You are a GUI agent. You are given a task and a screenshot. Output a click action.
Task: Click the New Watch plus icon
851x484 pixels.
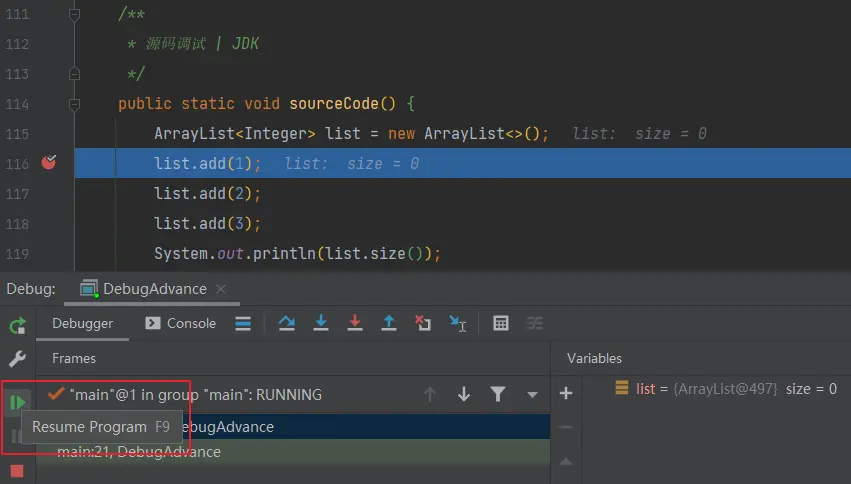pyautogui.click(x=566, y=393)
